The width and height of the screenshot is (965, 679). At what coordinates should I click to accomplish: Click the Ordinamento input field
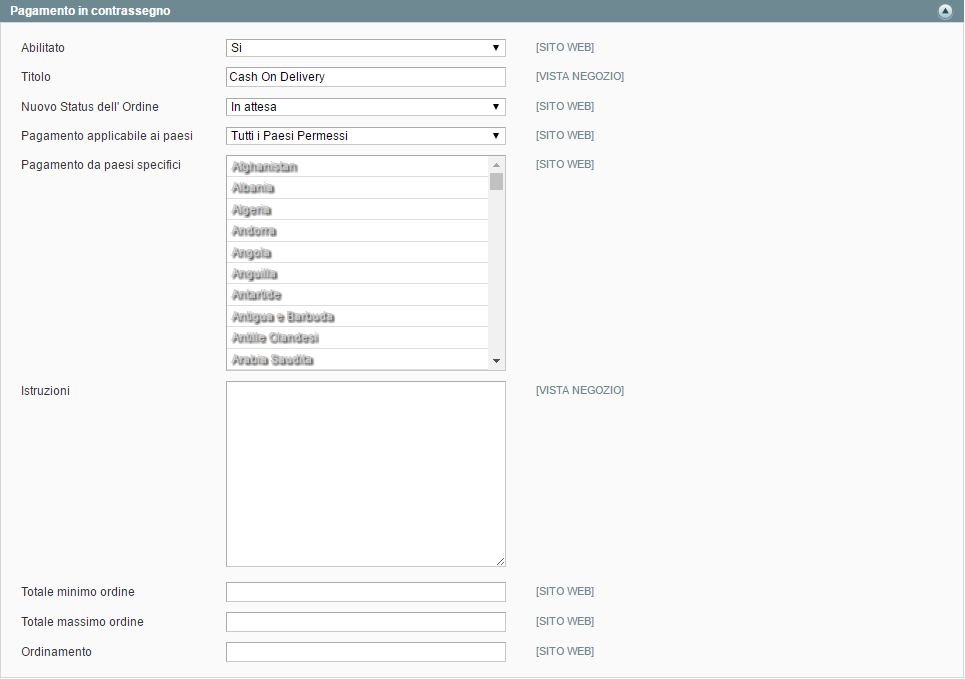tap(365, 651)
